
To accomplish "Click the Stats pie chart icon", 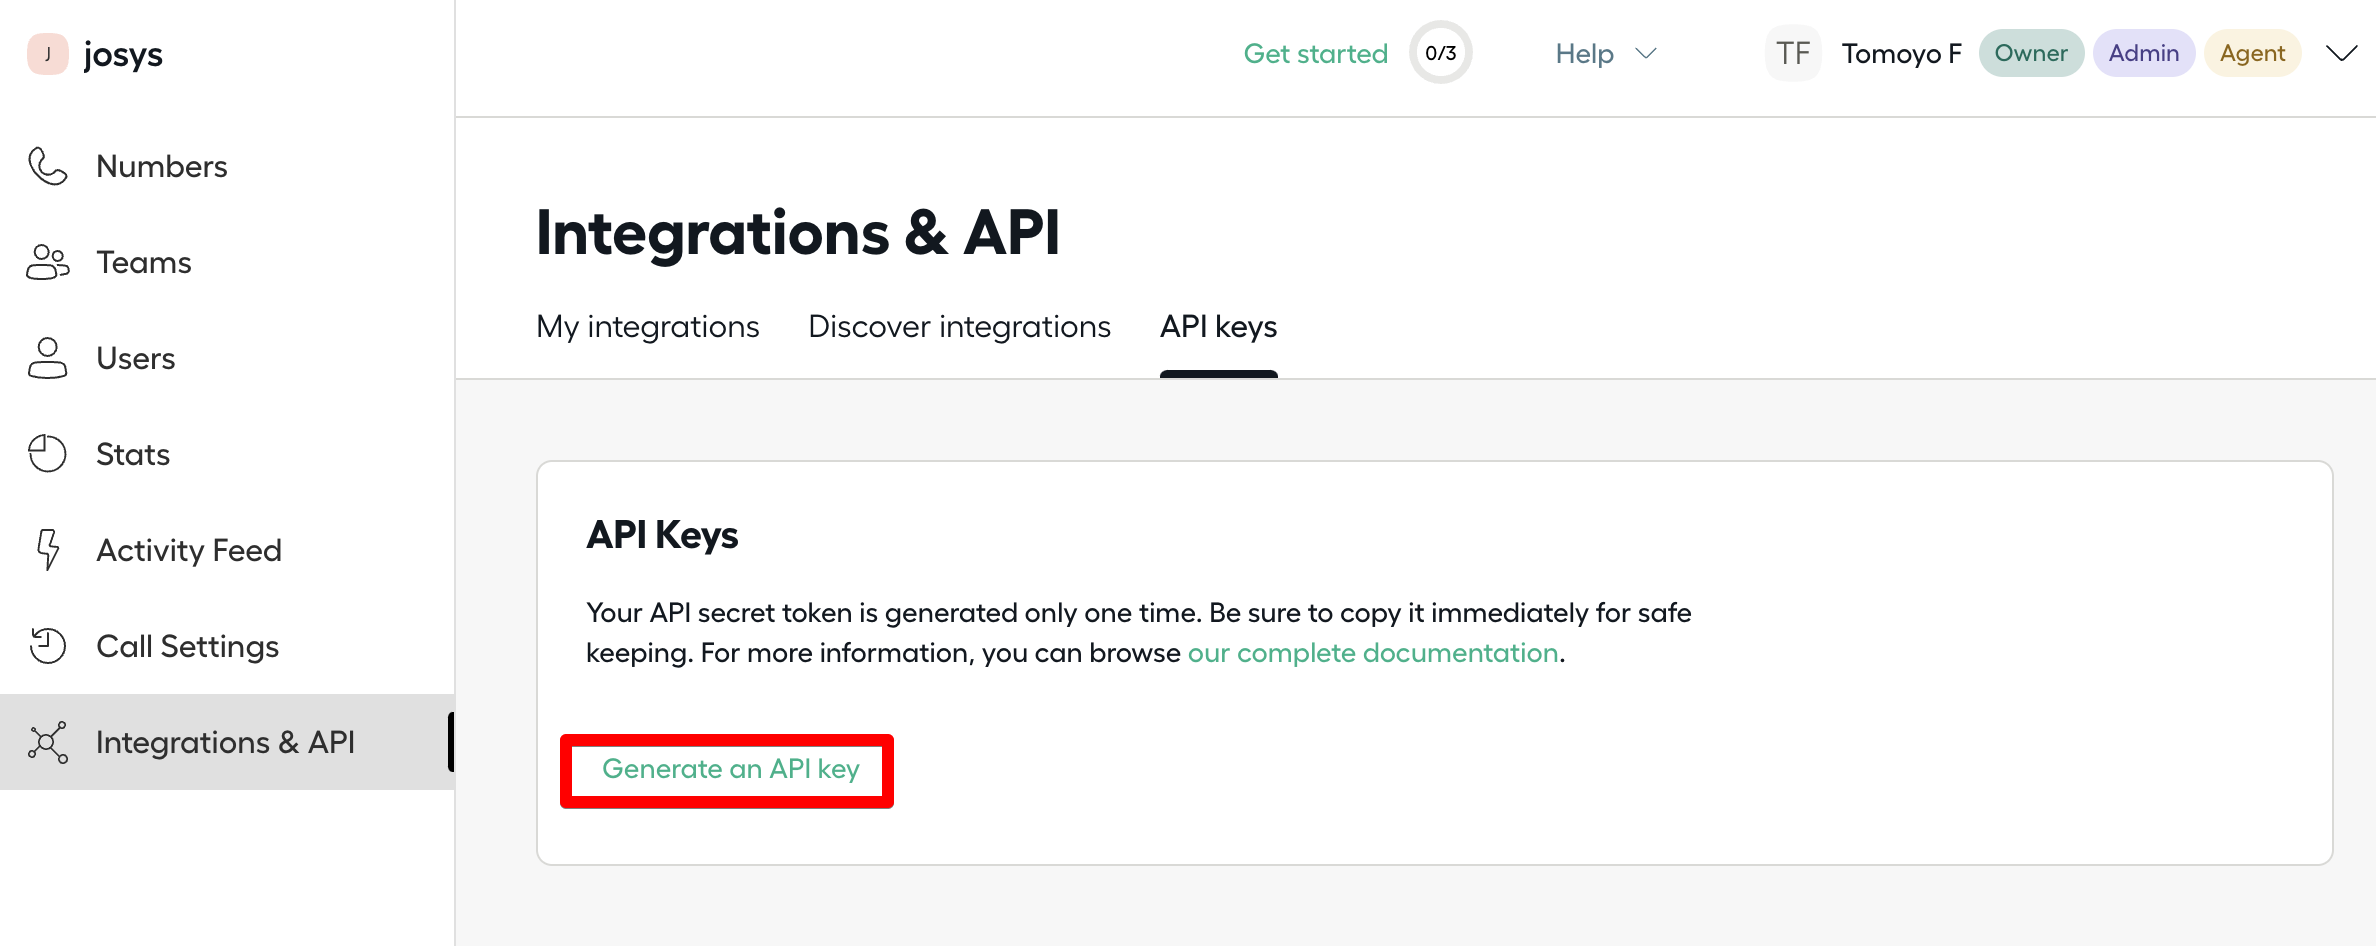I will [47, 454].
